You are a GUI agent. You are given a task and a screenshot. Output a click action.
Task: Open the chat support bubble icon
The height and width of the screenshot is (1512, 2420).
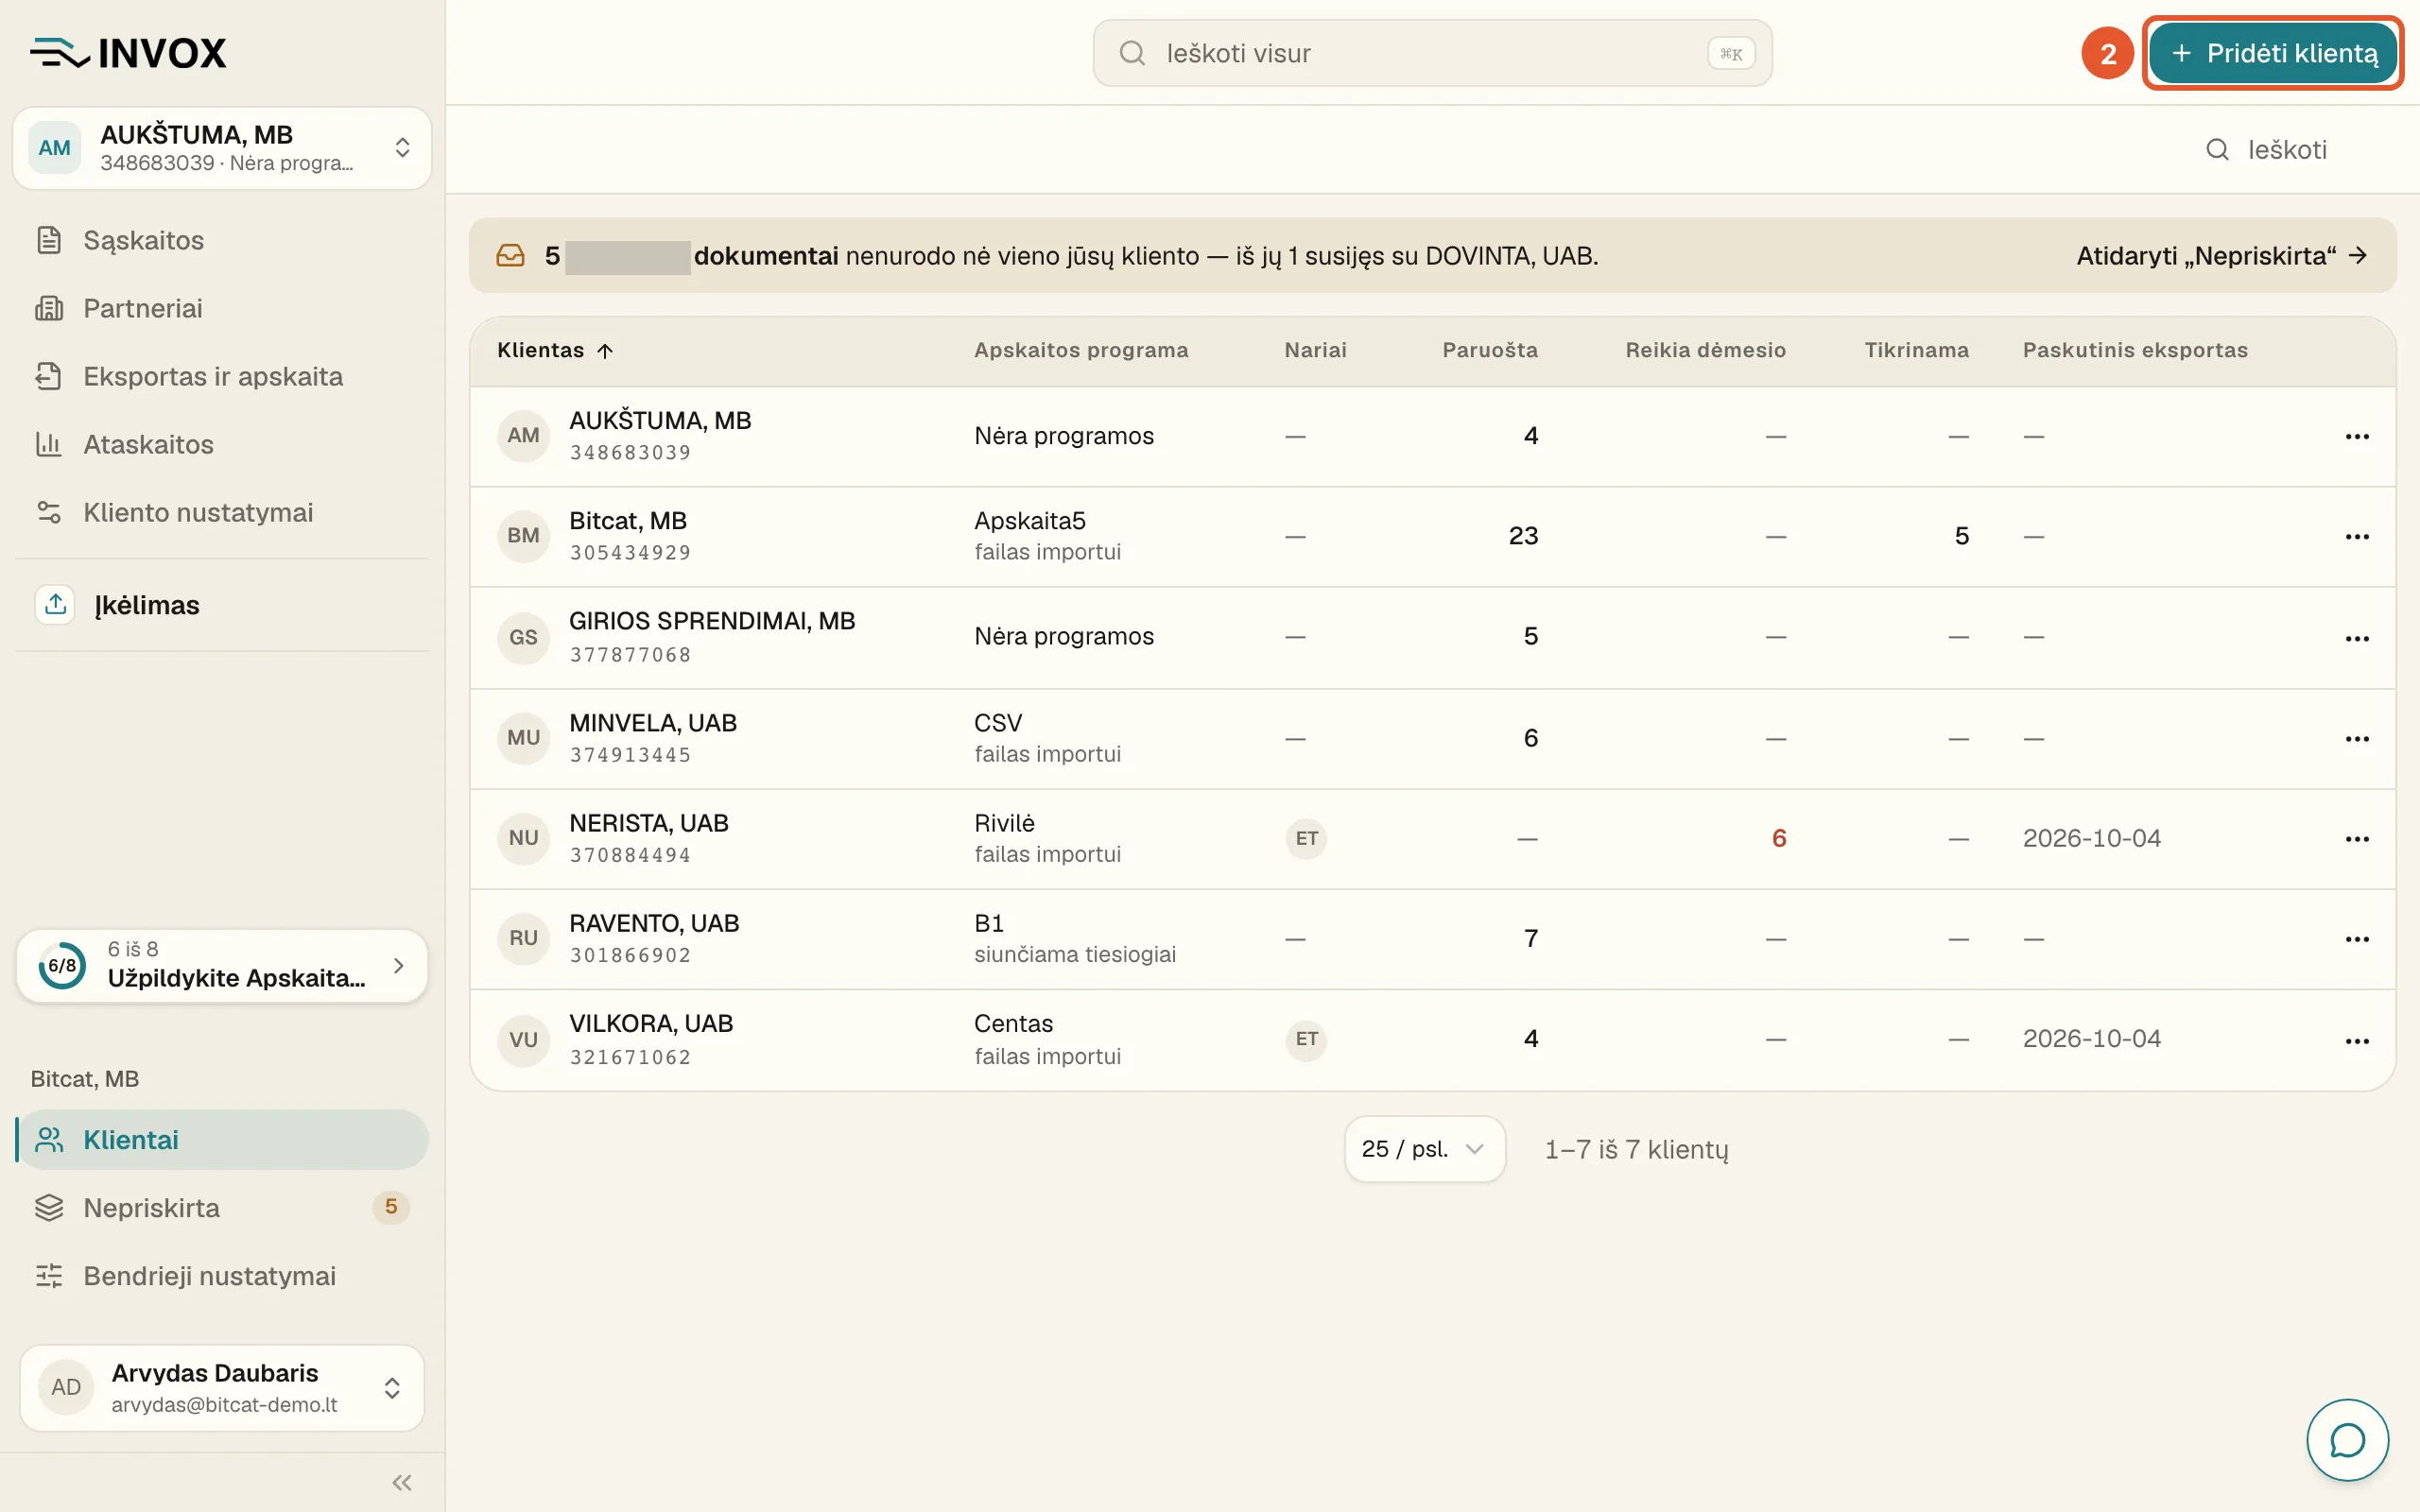(2346, 1440)
